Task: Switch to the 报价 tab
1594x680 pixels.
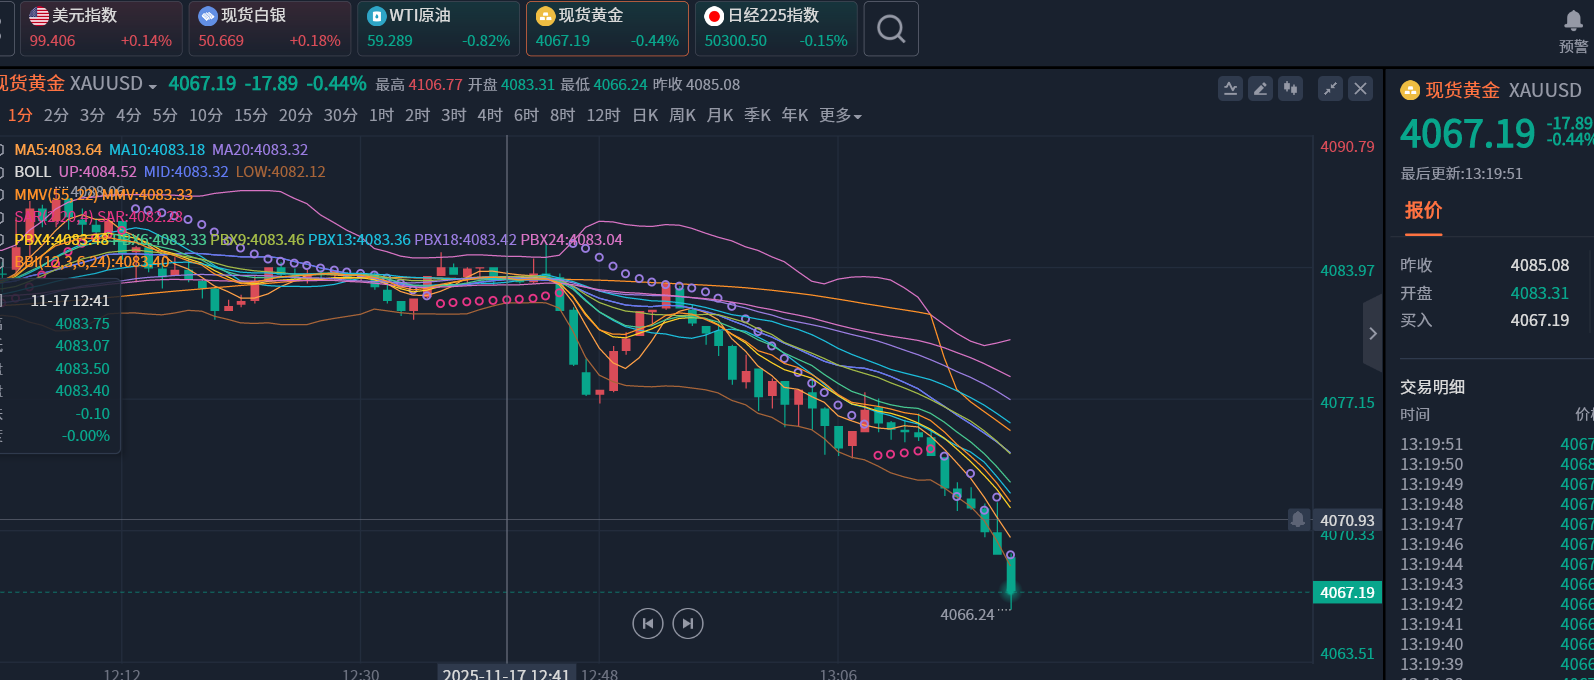Action: (1423, 211)
